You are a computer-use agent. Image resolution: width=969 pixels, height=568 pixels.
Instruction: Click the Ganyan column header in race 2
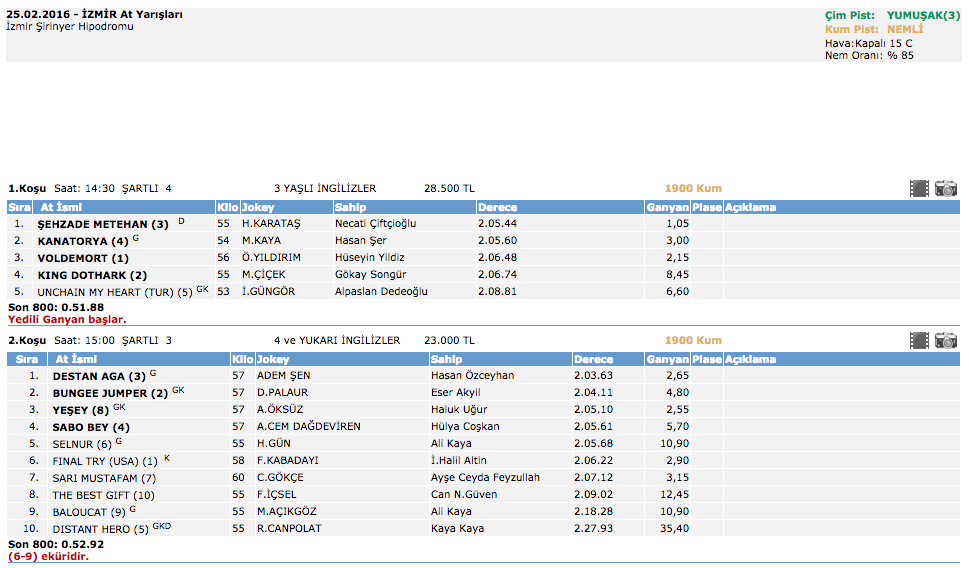(x=667, y=359)
